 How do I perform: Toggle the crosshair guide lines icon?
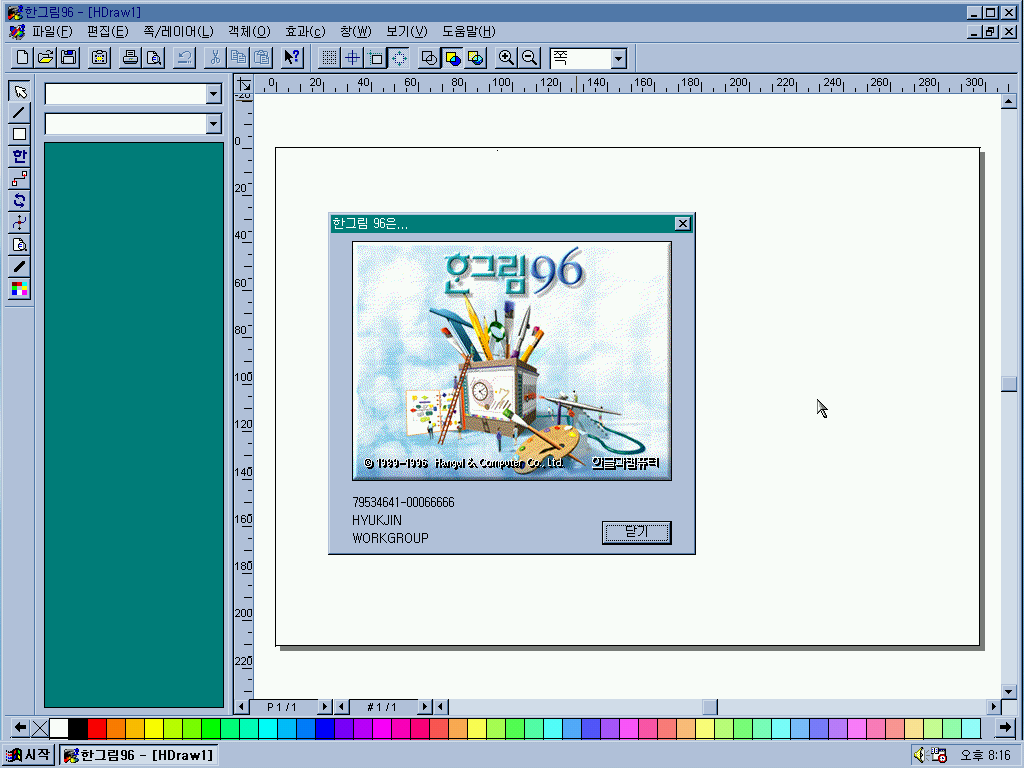353,58
